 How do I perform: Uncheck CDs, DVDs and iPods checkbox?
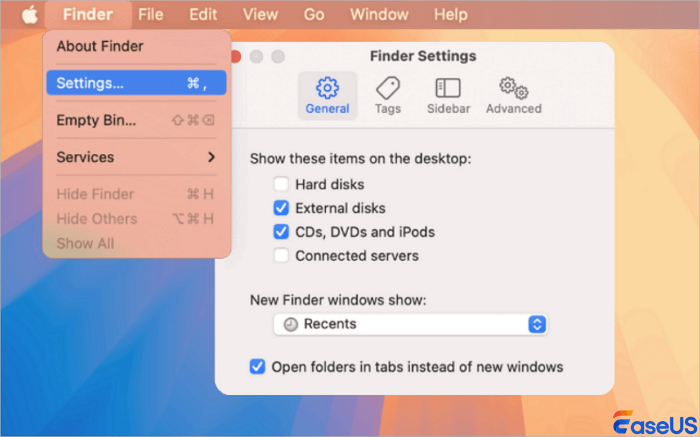coord(281,232)
